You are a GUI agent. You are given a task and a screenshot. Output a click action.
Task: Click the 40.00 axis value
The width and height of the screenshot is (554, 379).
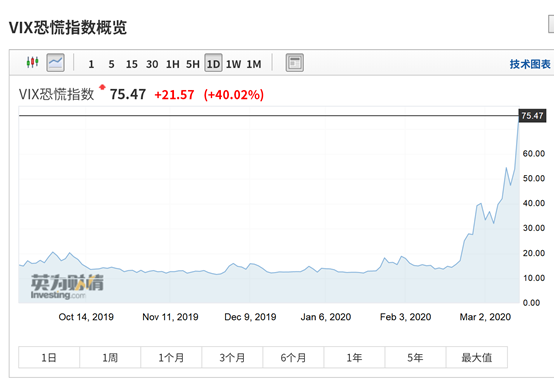click(x=534, y=203)
